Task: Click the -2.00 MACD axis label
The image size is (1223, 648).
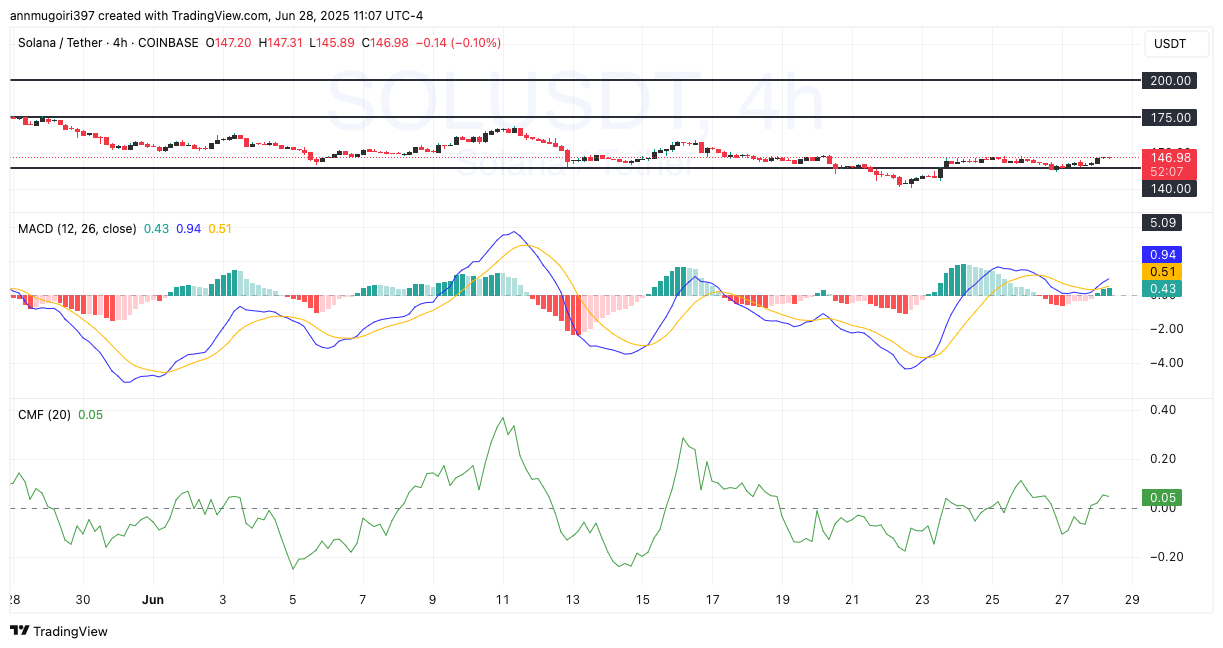Action: click(1165, 328)
